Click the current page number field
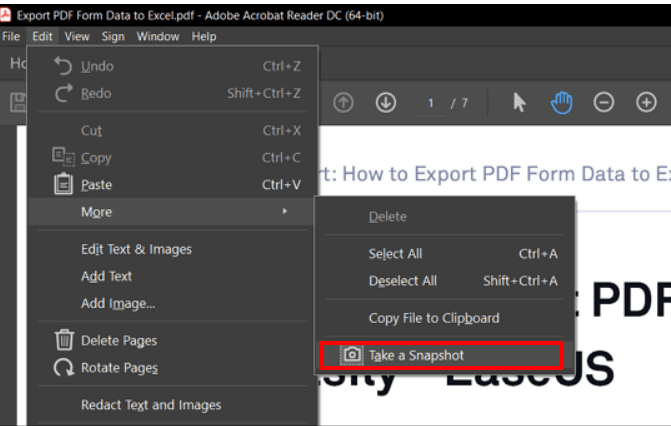The image size is (671, 426). click(431, 103)
